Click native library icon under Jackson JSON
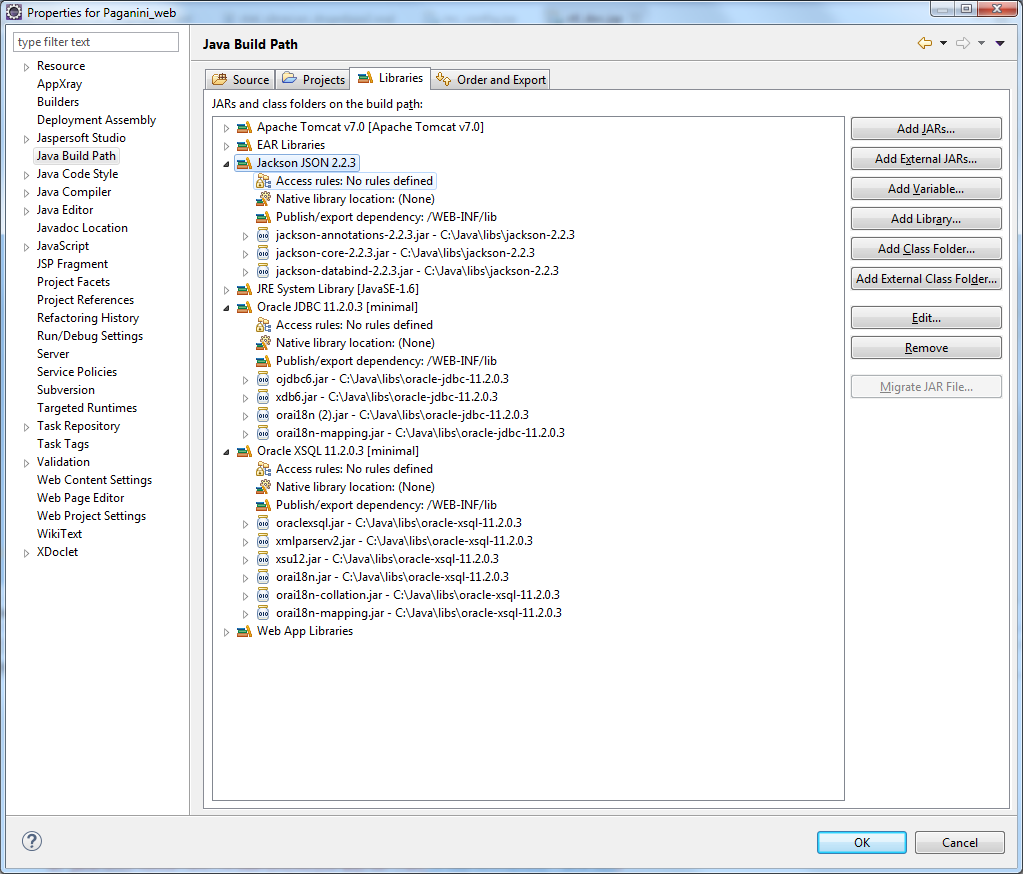Screen dimensions: 1023x874 coord(263,199)
